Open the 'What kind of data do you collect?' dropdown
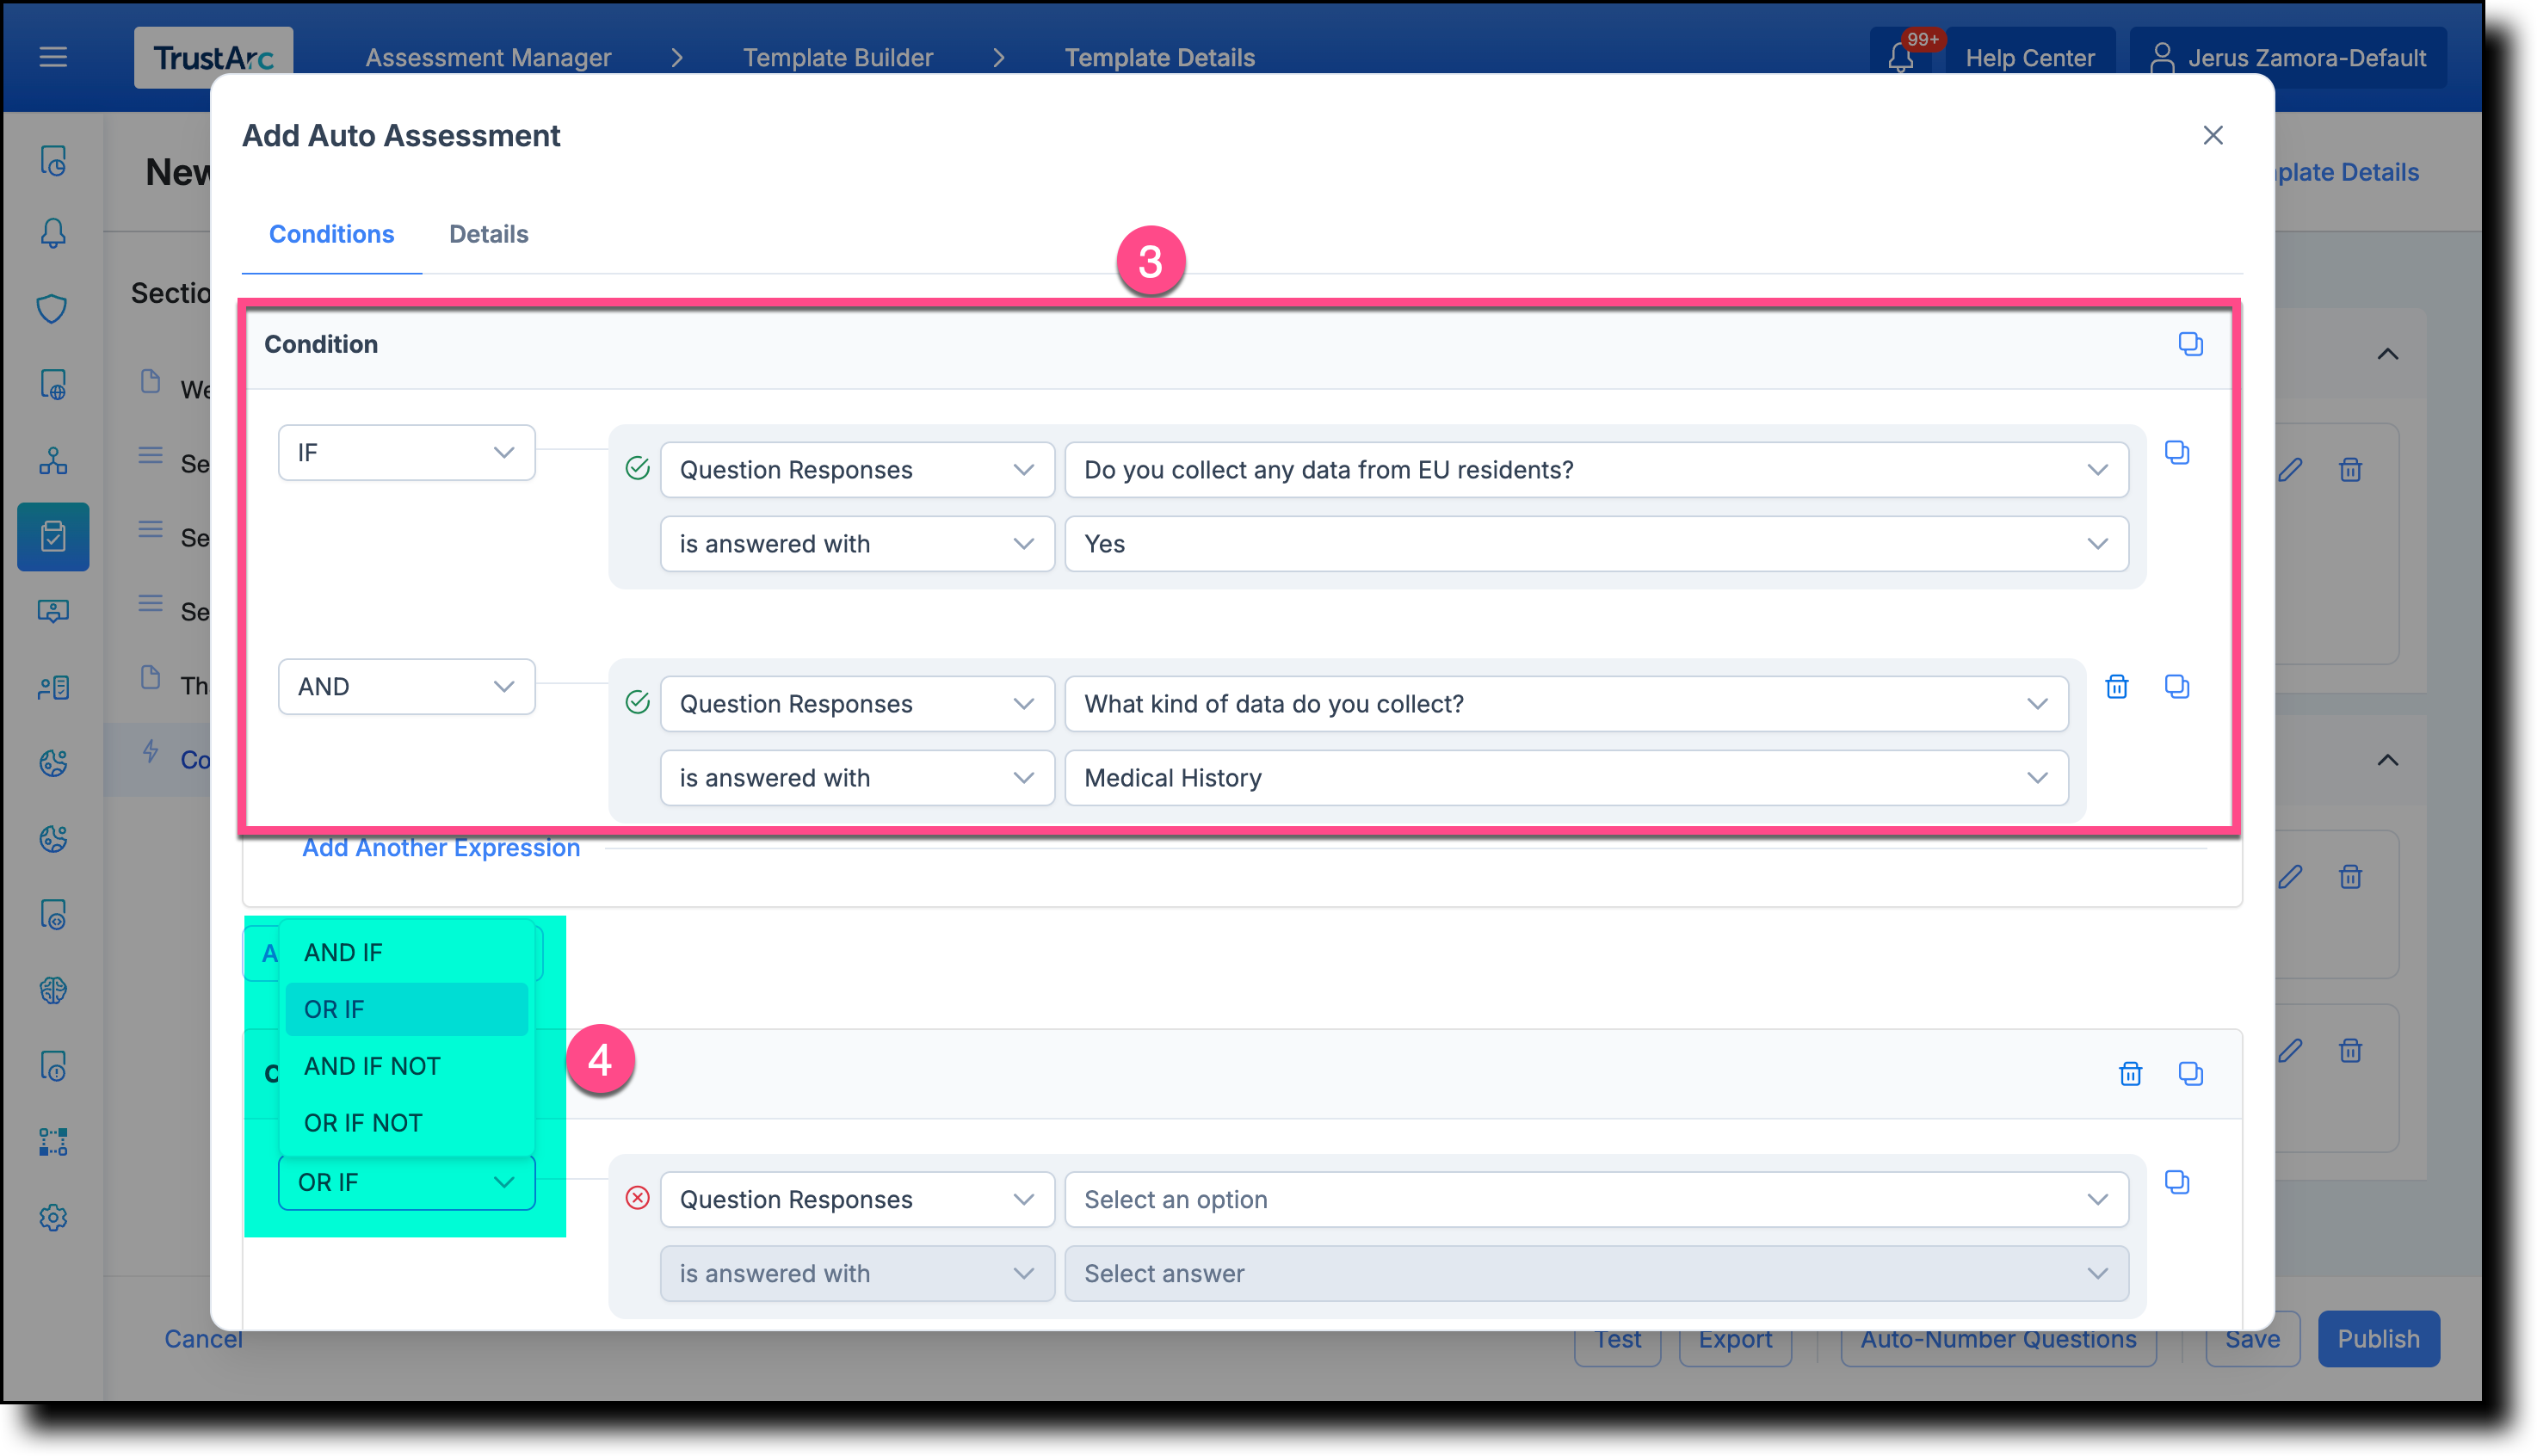This screenshot has width=2537, height=1456. [x=1566, y=704]
